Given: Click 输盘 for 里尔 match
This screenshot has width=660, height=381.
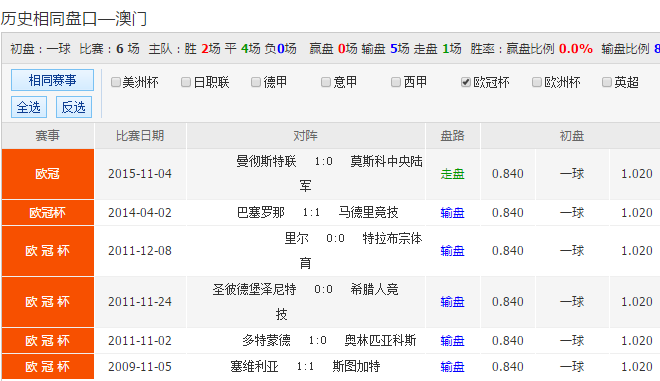Looking at the screenshot, I should click(452, 251).
